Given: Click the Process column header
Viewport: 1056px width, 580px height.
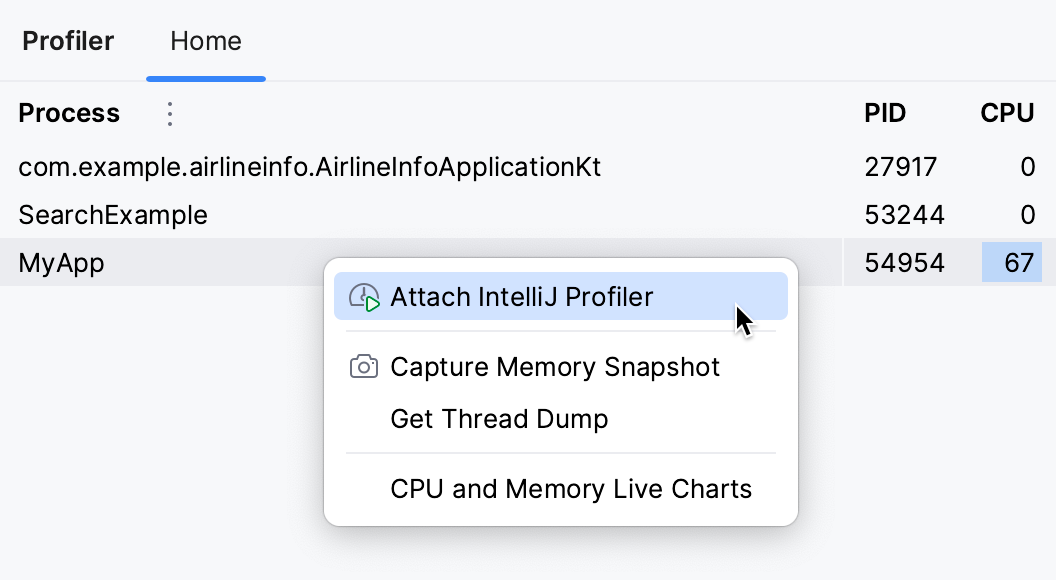Looking at the screenshot, I should click(x=68, y=113).
